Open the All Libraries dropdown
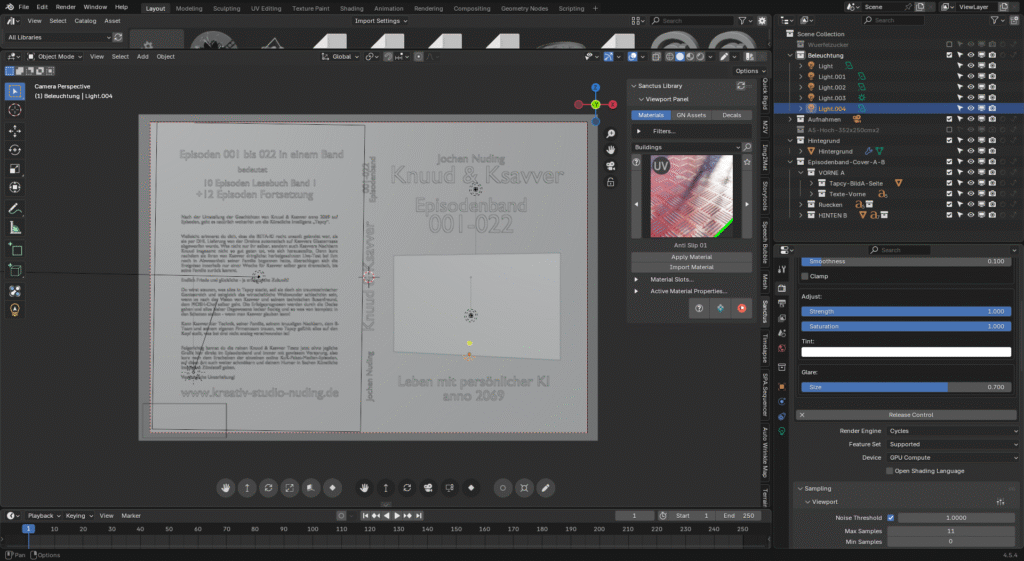The width and height of the screenshot is (1024, 561). [59, 37]
